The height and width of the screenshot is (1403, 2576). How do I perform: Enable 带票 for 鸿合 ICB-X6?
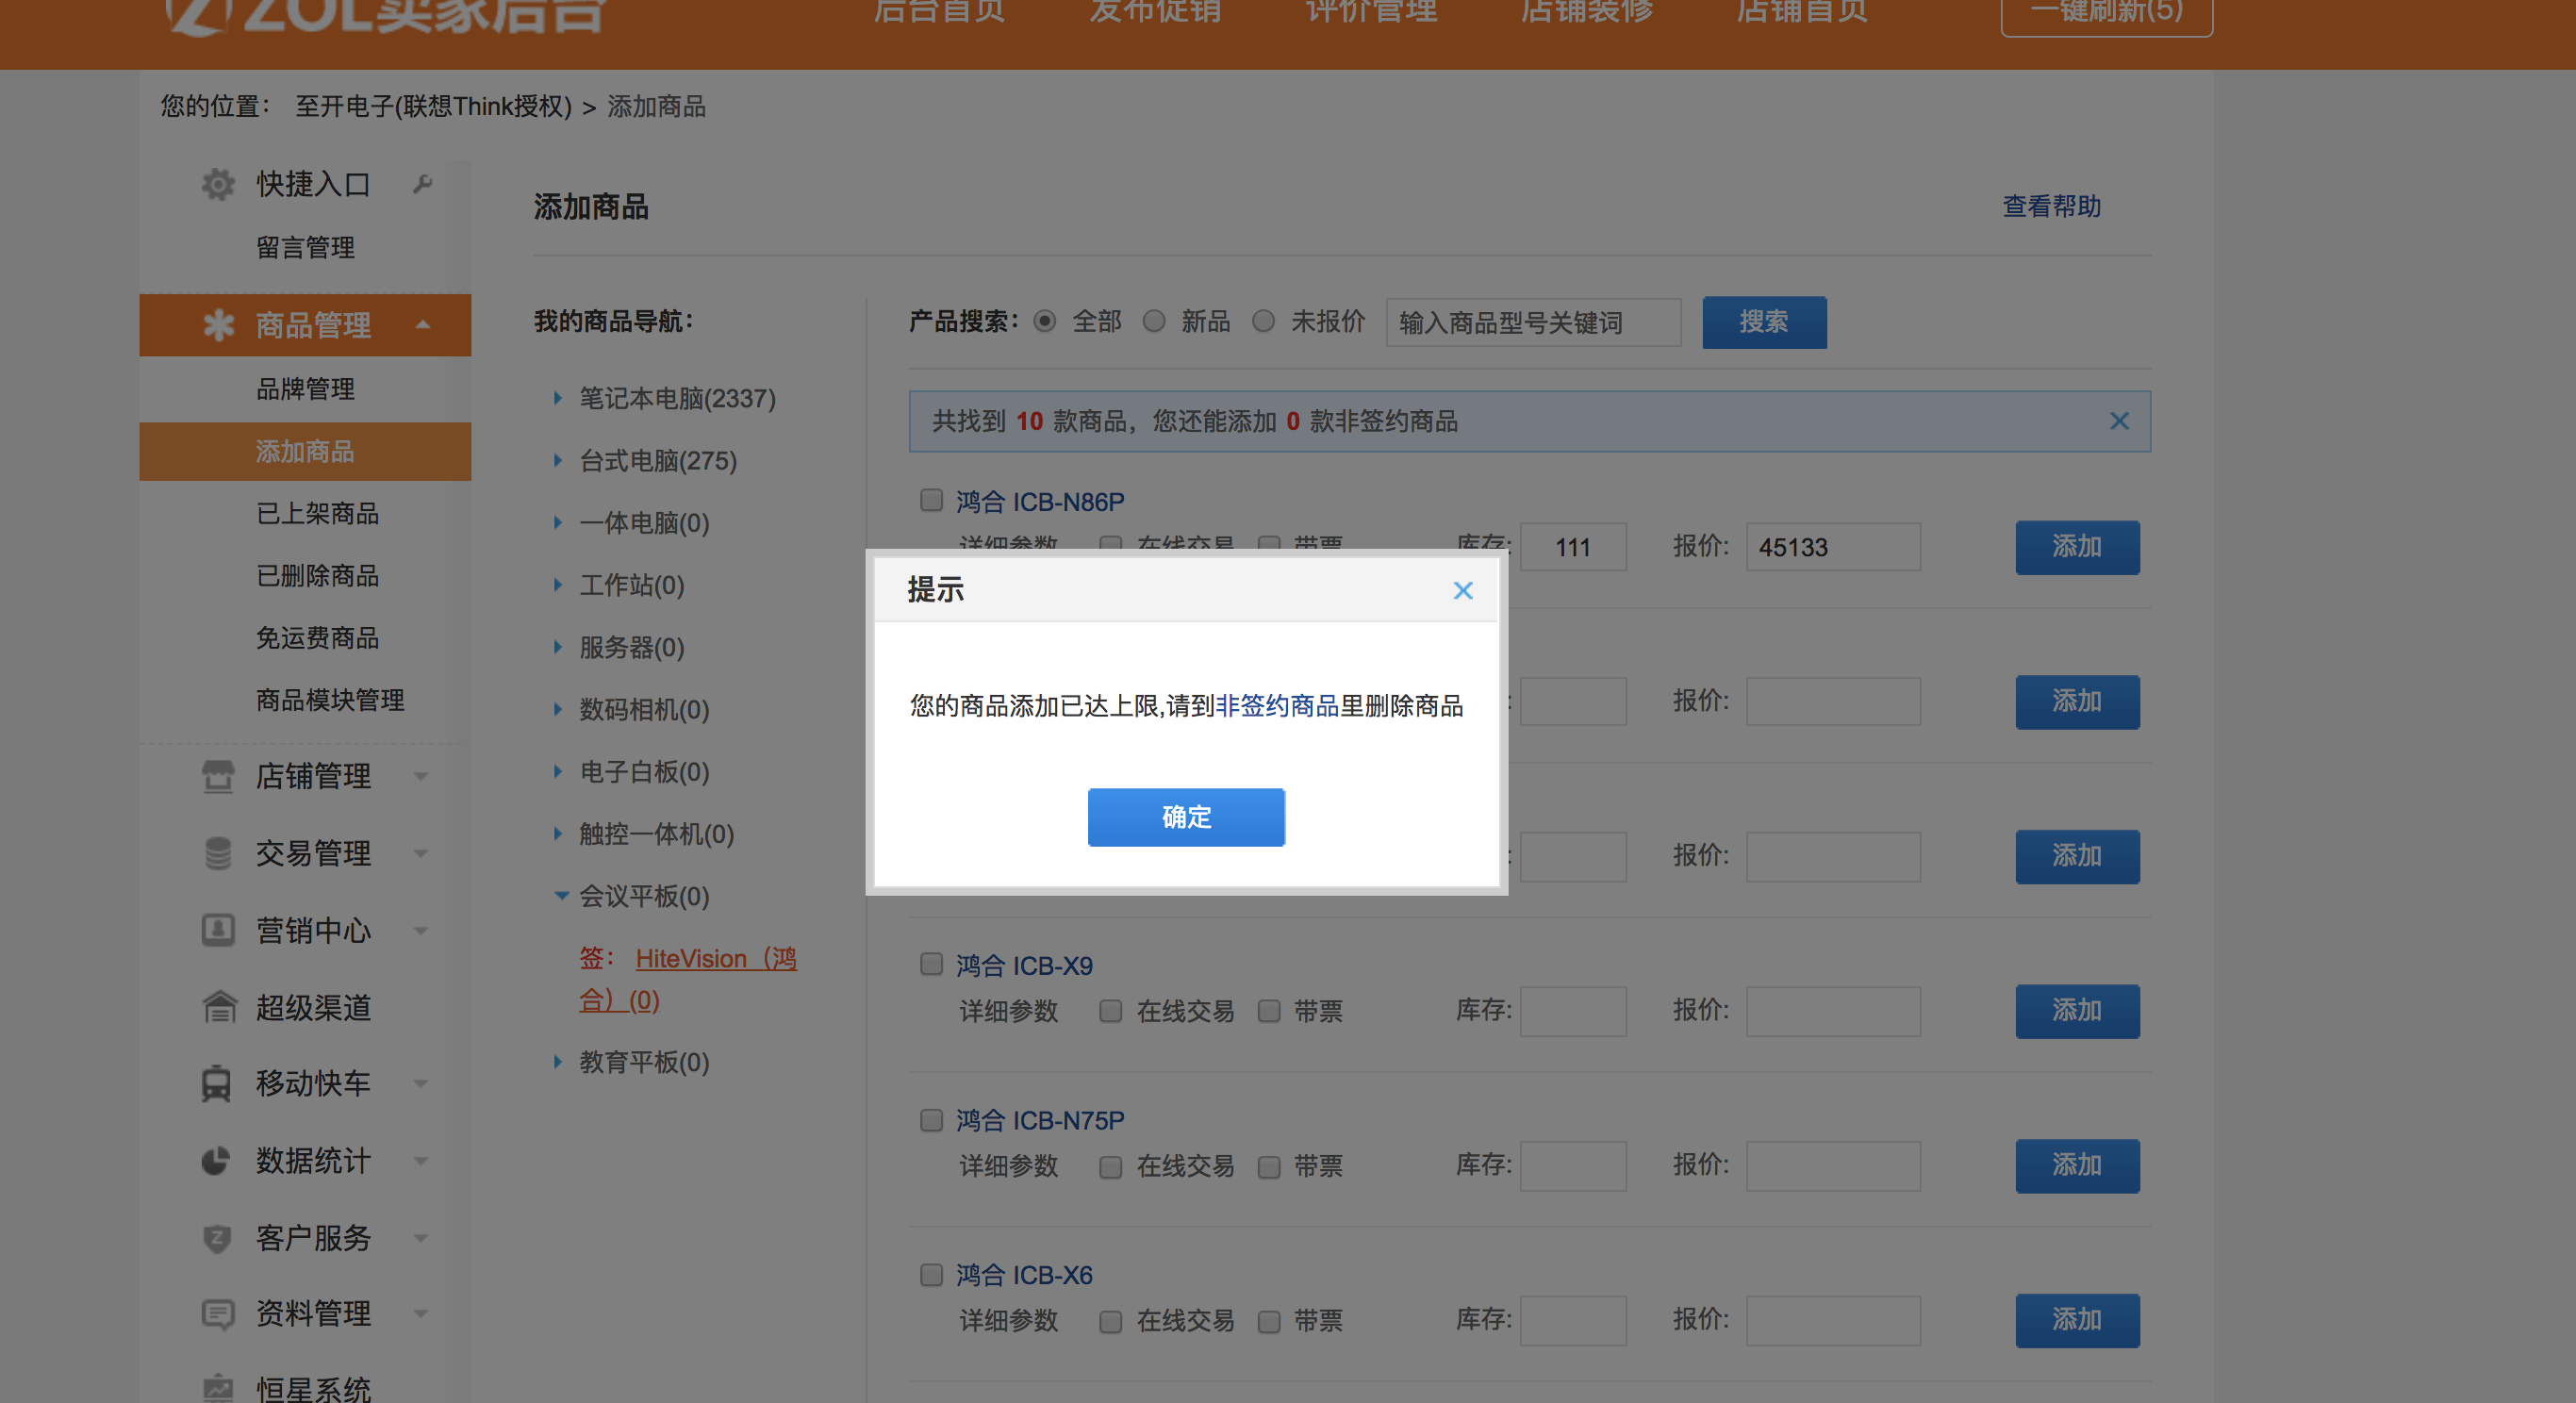1269,1322
